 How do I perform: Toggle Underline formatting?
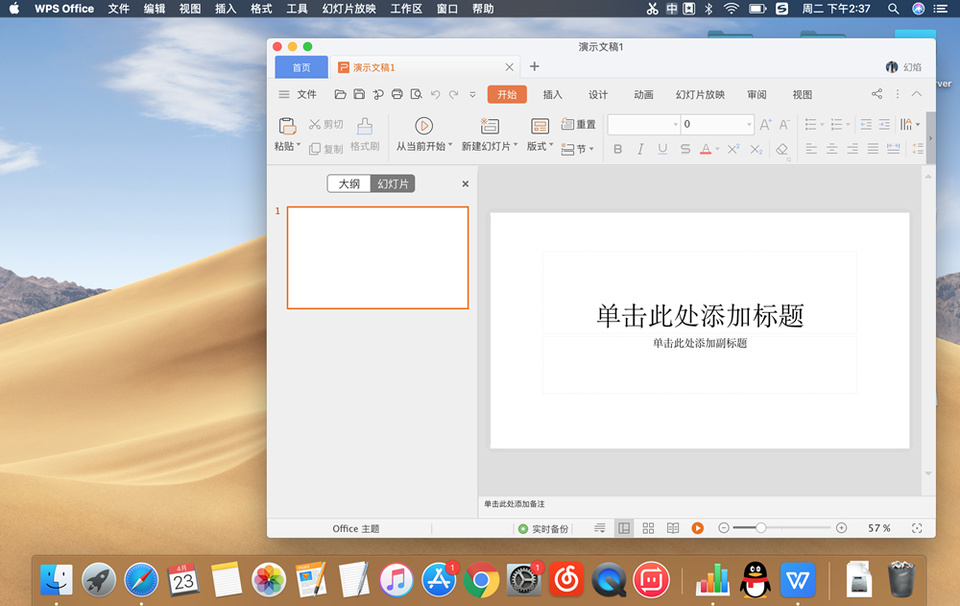pyautogui.click(x=662, y=149)
